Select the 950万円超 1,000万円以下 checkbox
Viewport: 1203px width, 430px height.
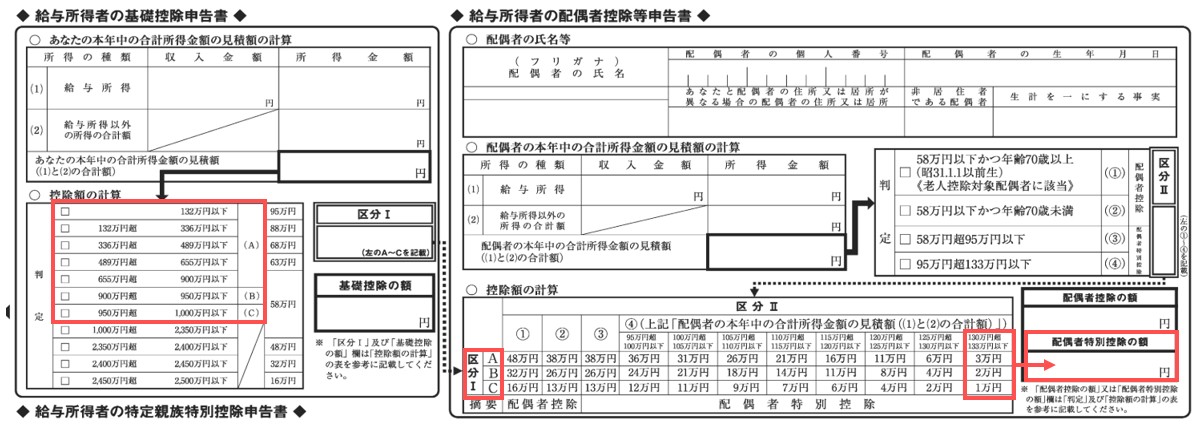click(x=67, y=313)
